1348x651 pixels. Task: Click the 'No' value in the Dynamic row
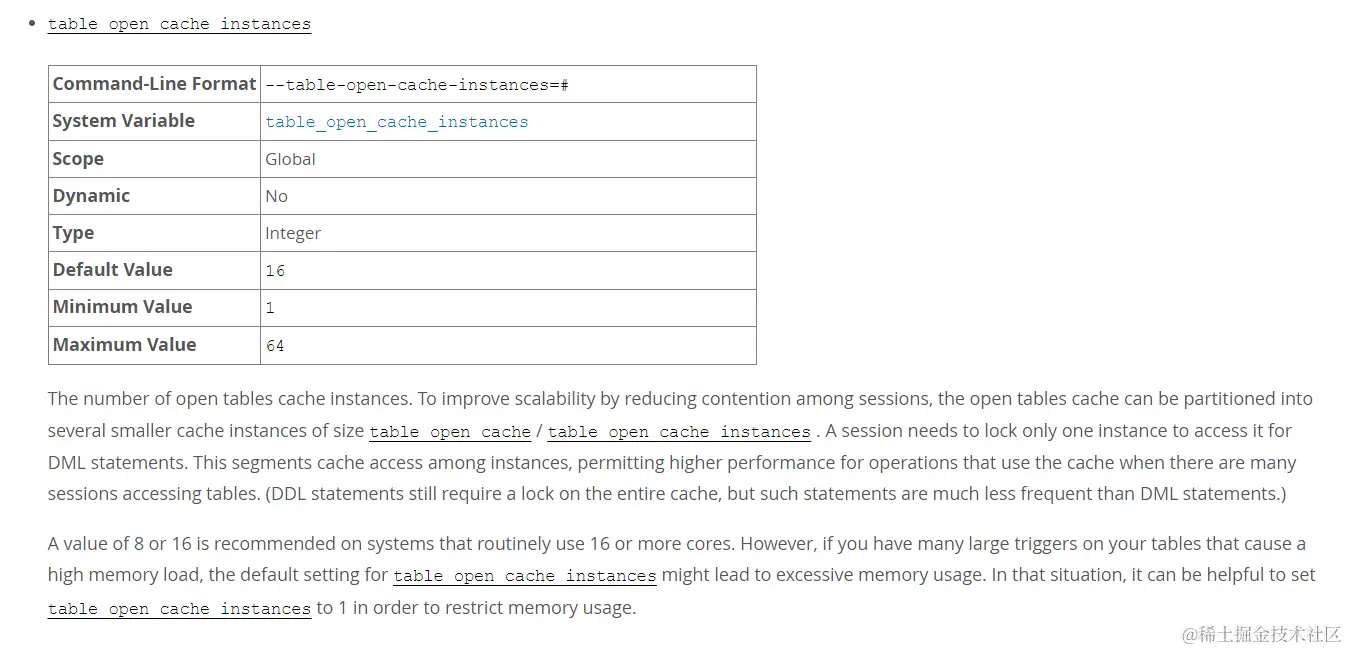tap(276, 196)
